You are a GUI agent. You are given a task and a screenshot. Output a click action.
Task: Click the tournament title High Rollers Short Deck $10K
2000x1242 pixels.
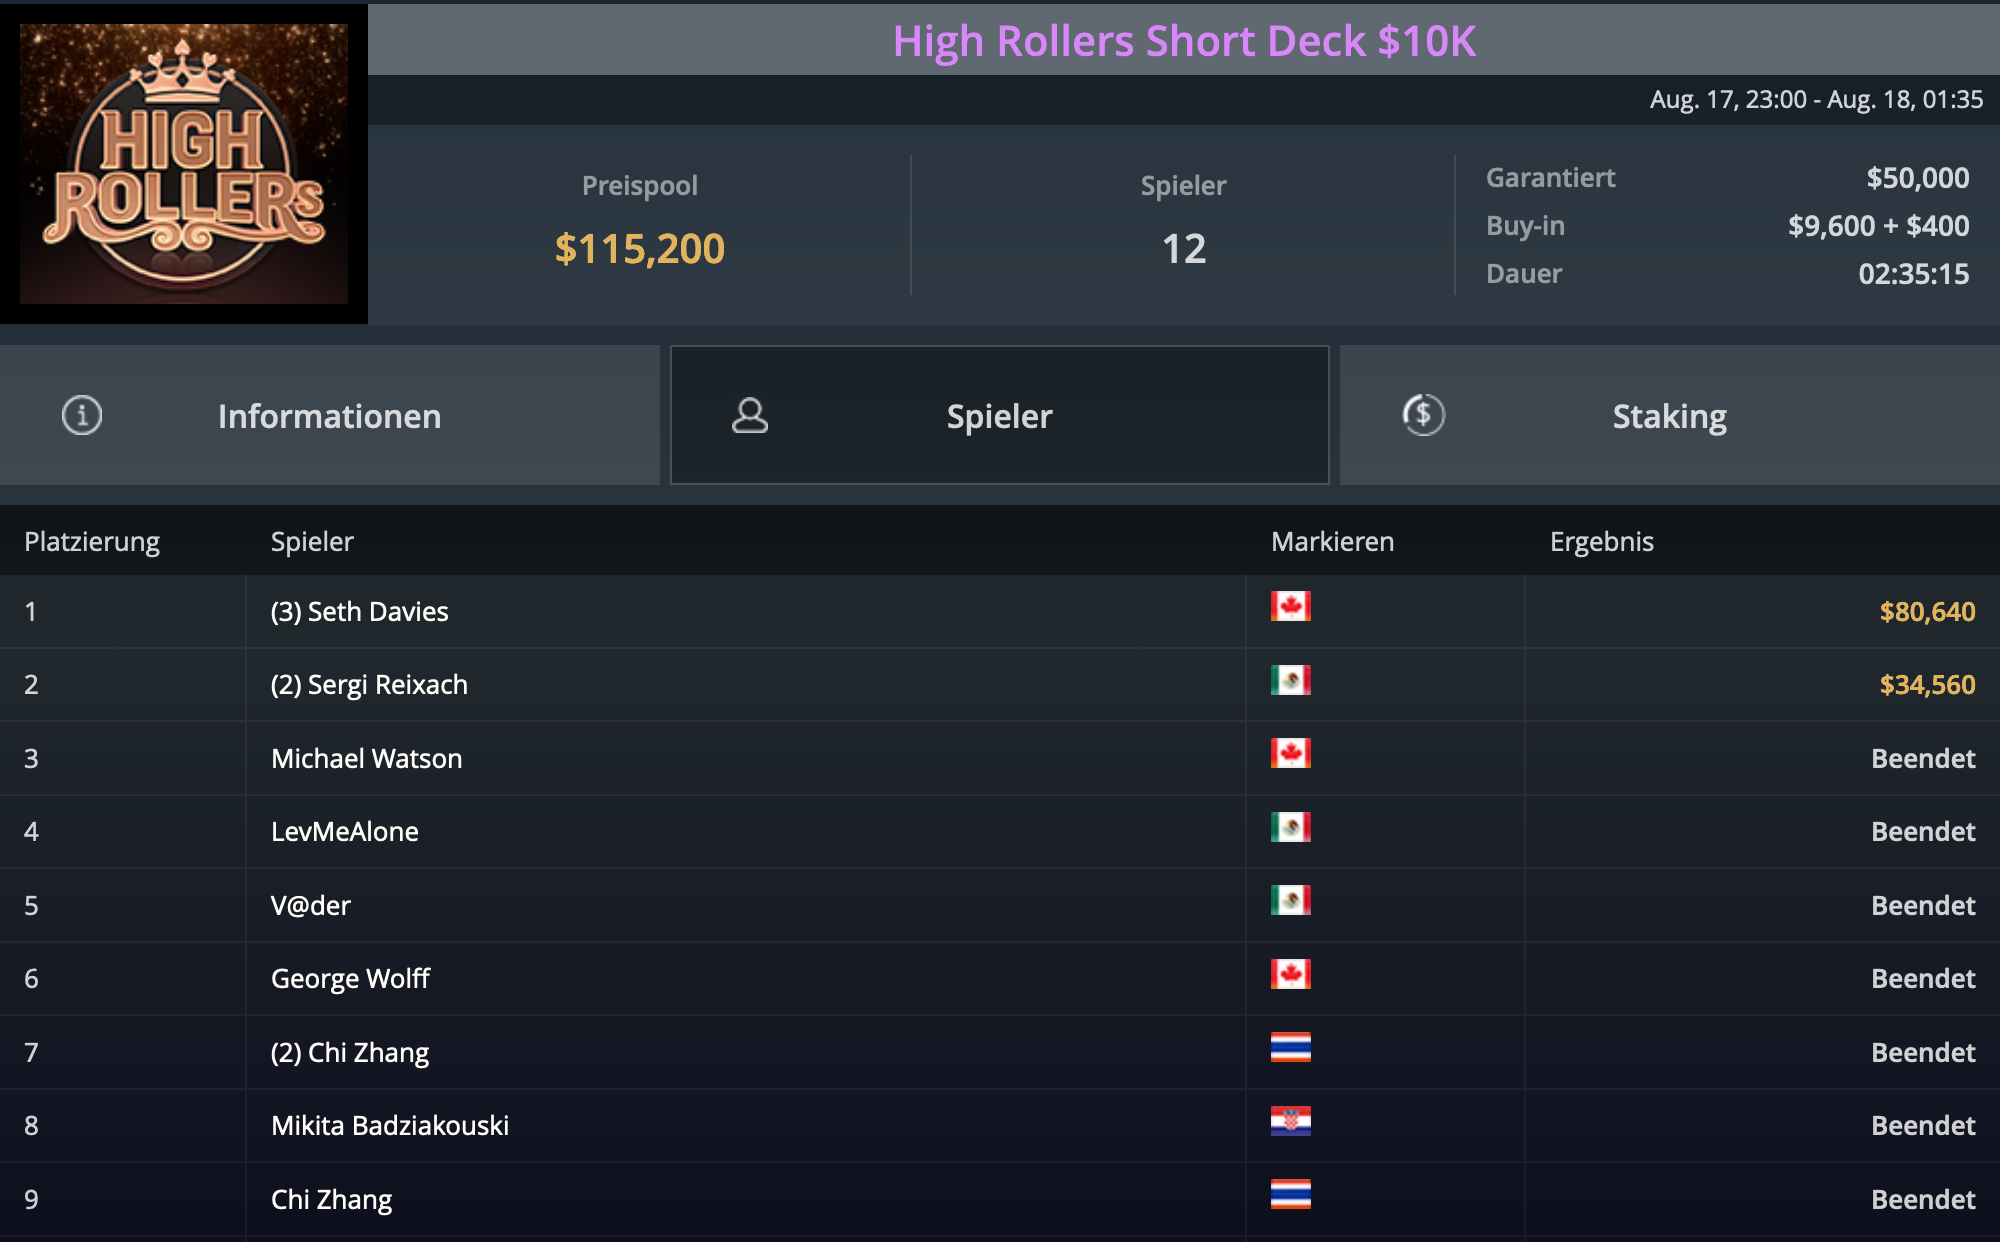coord(1184,41)
